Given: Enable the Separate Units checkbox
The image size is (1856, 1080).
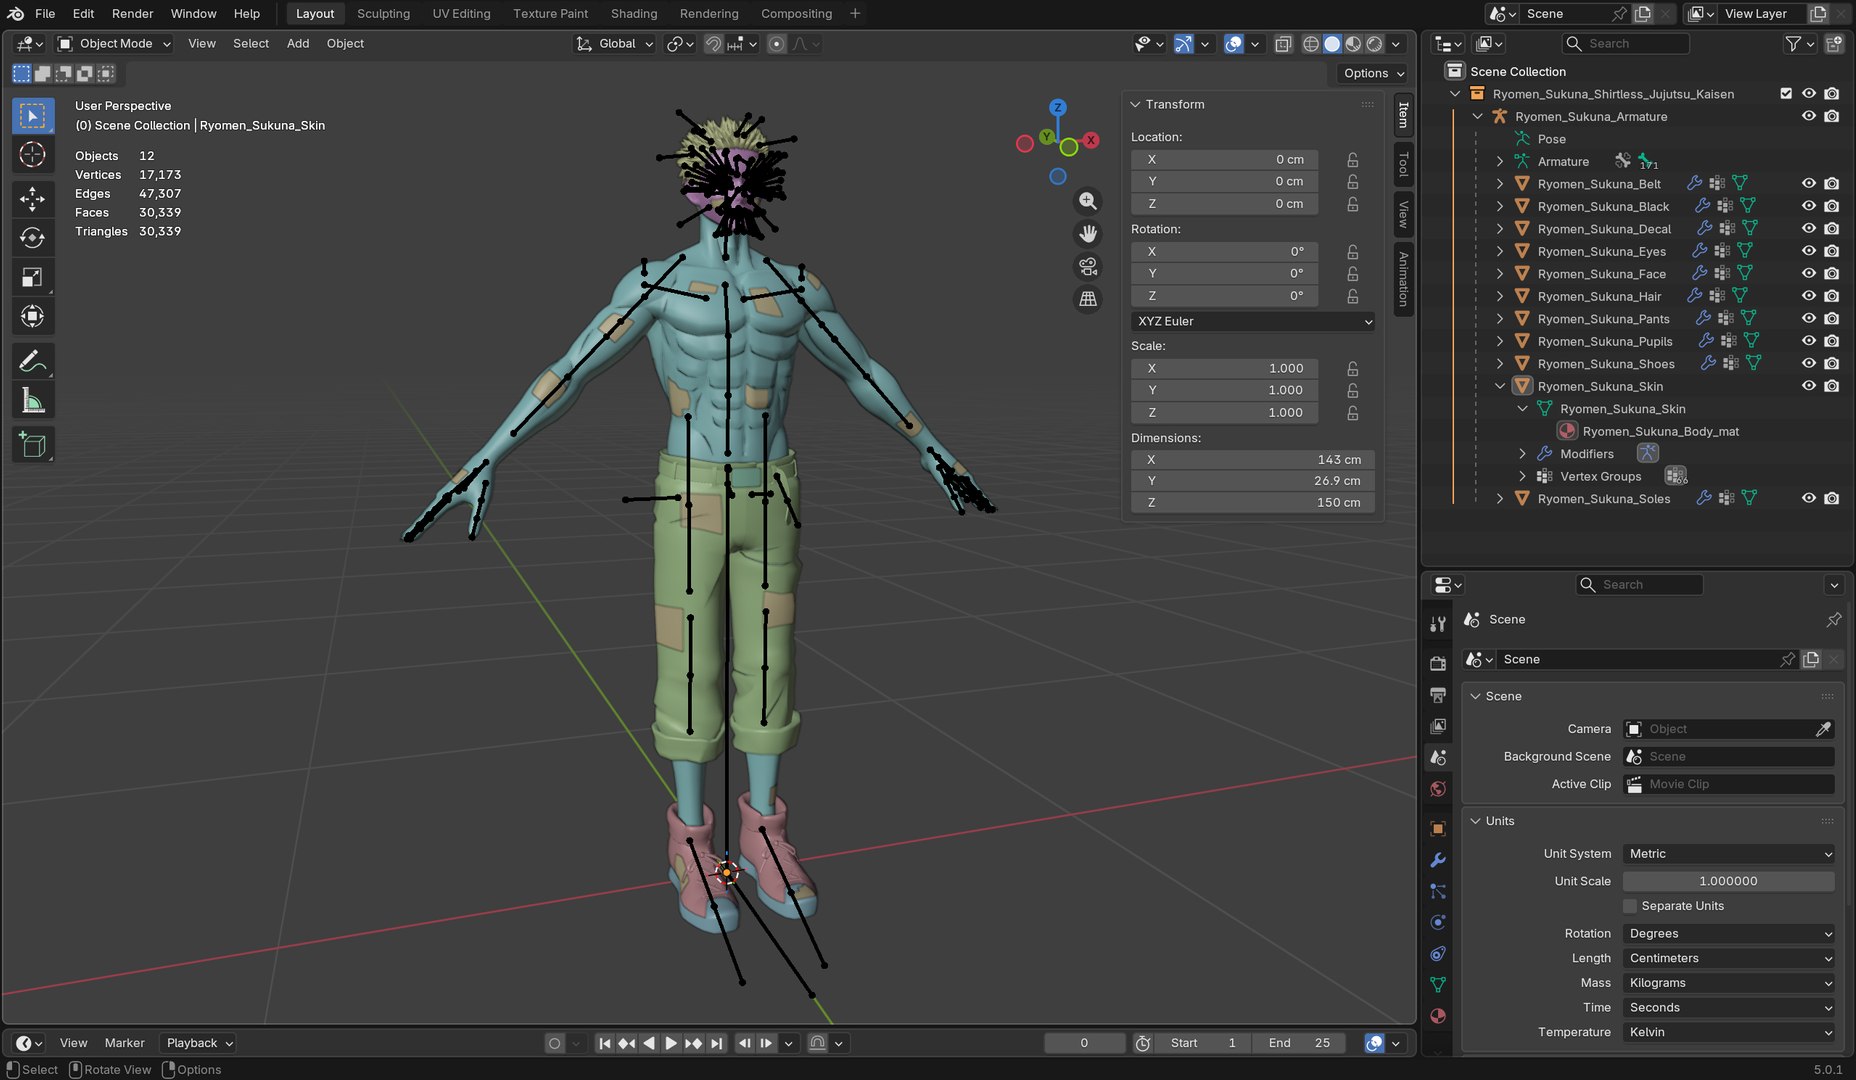Looking at the screenshot, I should (1630, 906).
